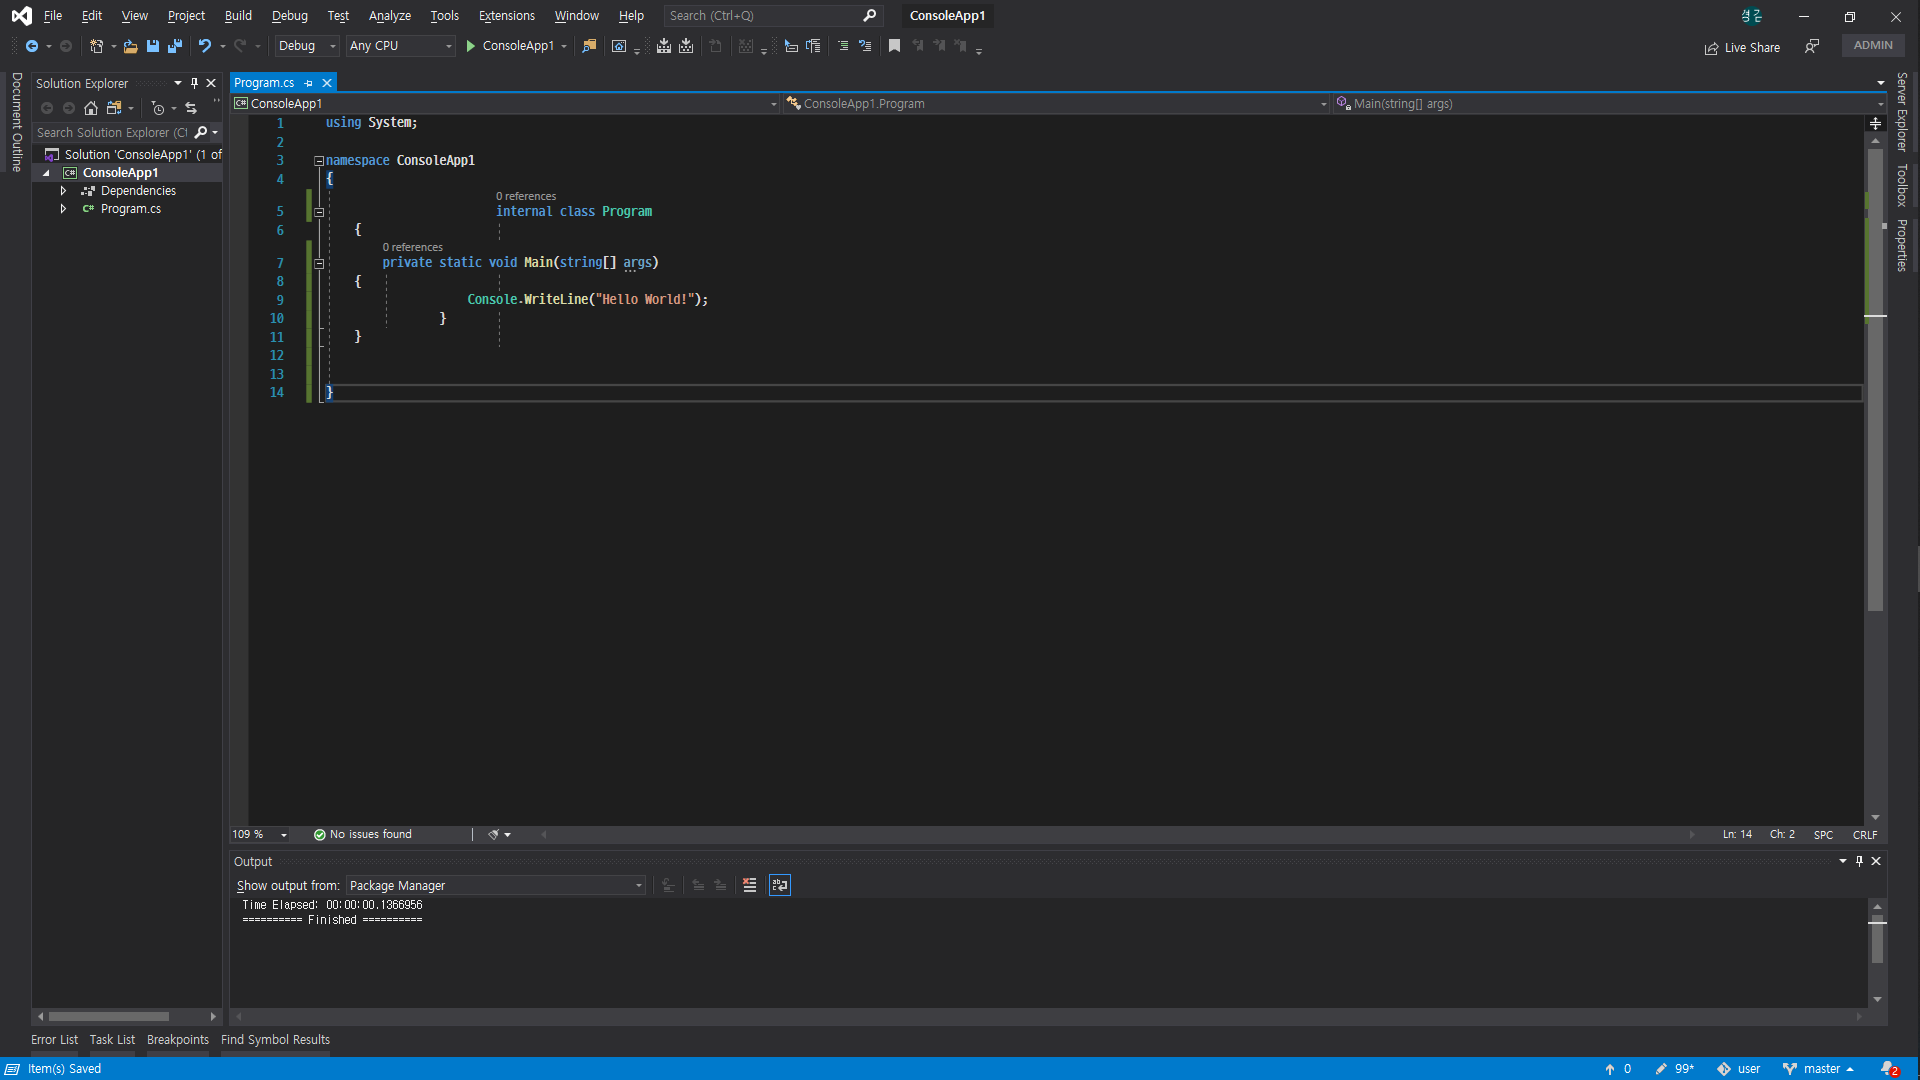The width and height of the screenshot is (1920, 1080).
Task: Open the Analyze menu
Action: [390, 15]
